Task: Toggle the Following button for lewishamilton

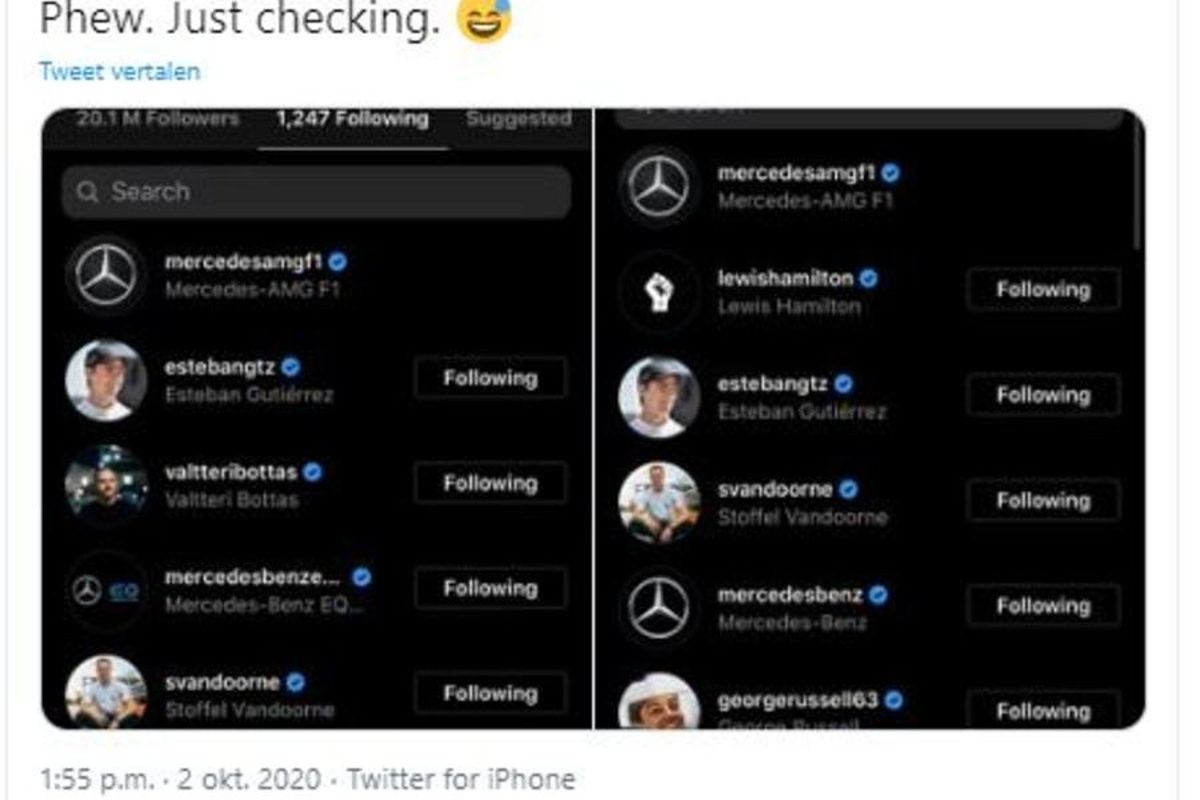Action: point(1042,290)
